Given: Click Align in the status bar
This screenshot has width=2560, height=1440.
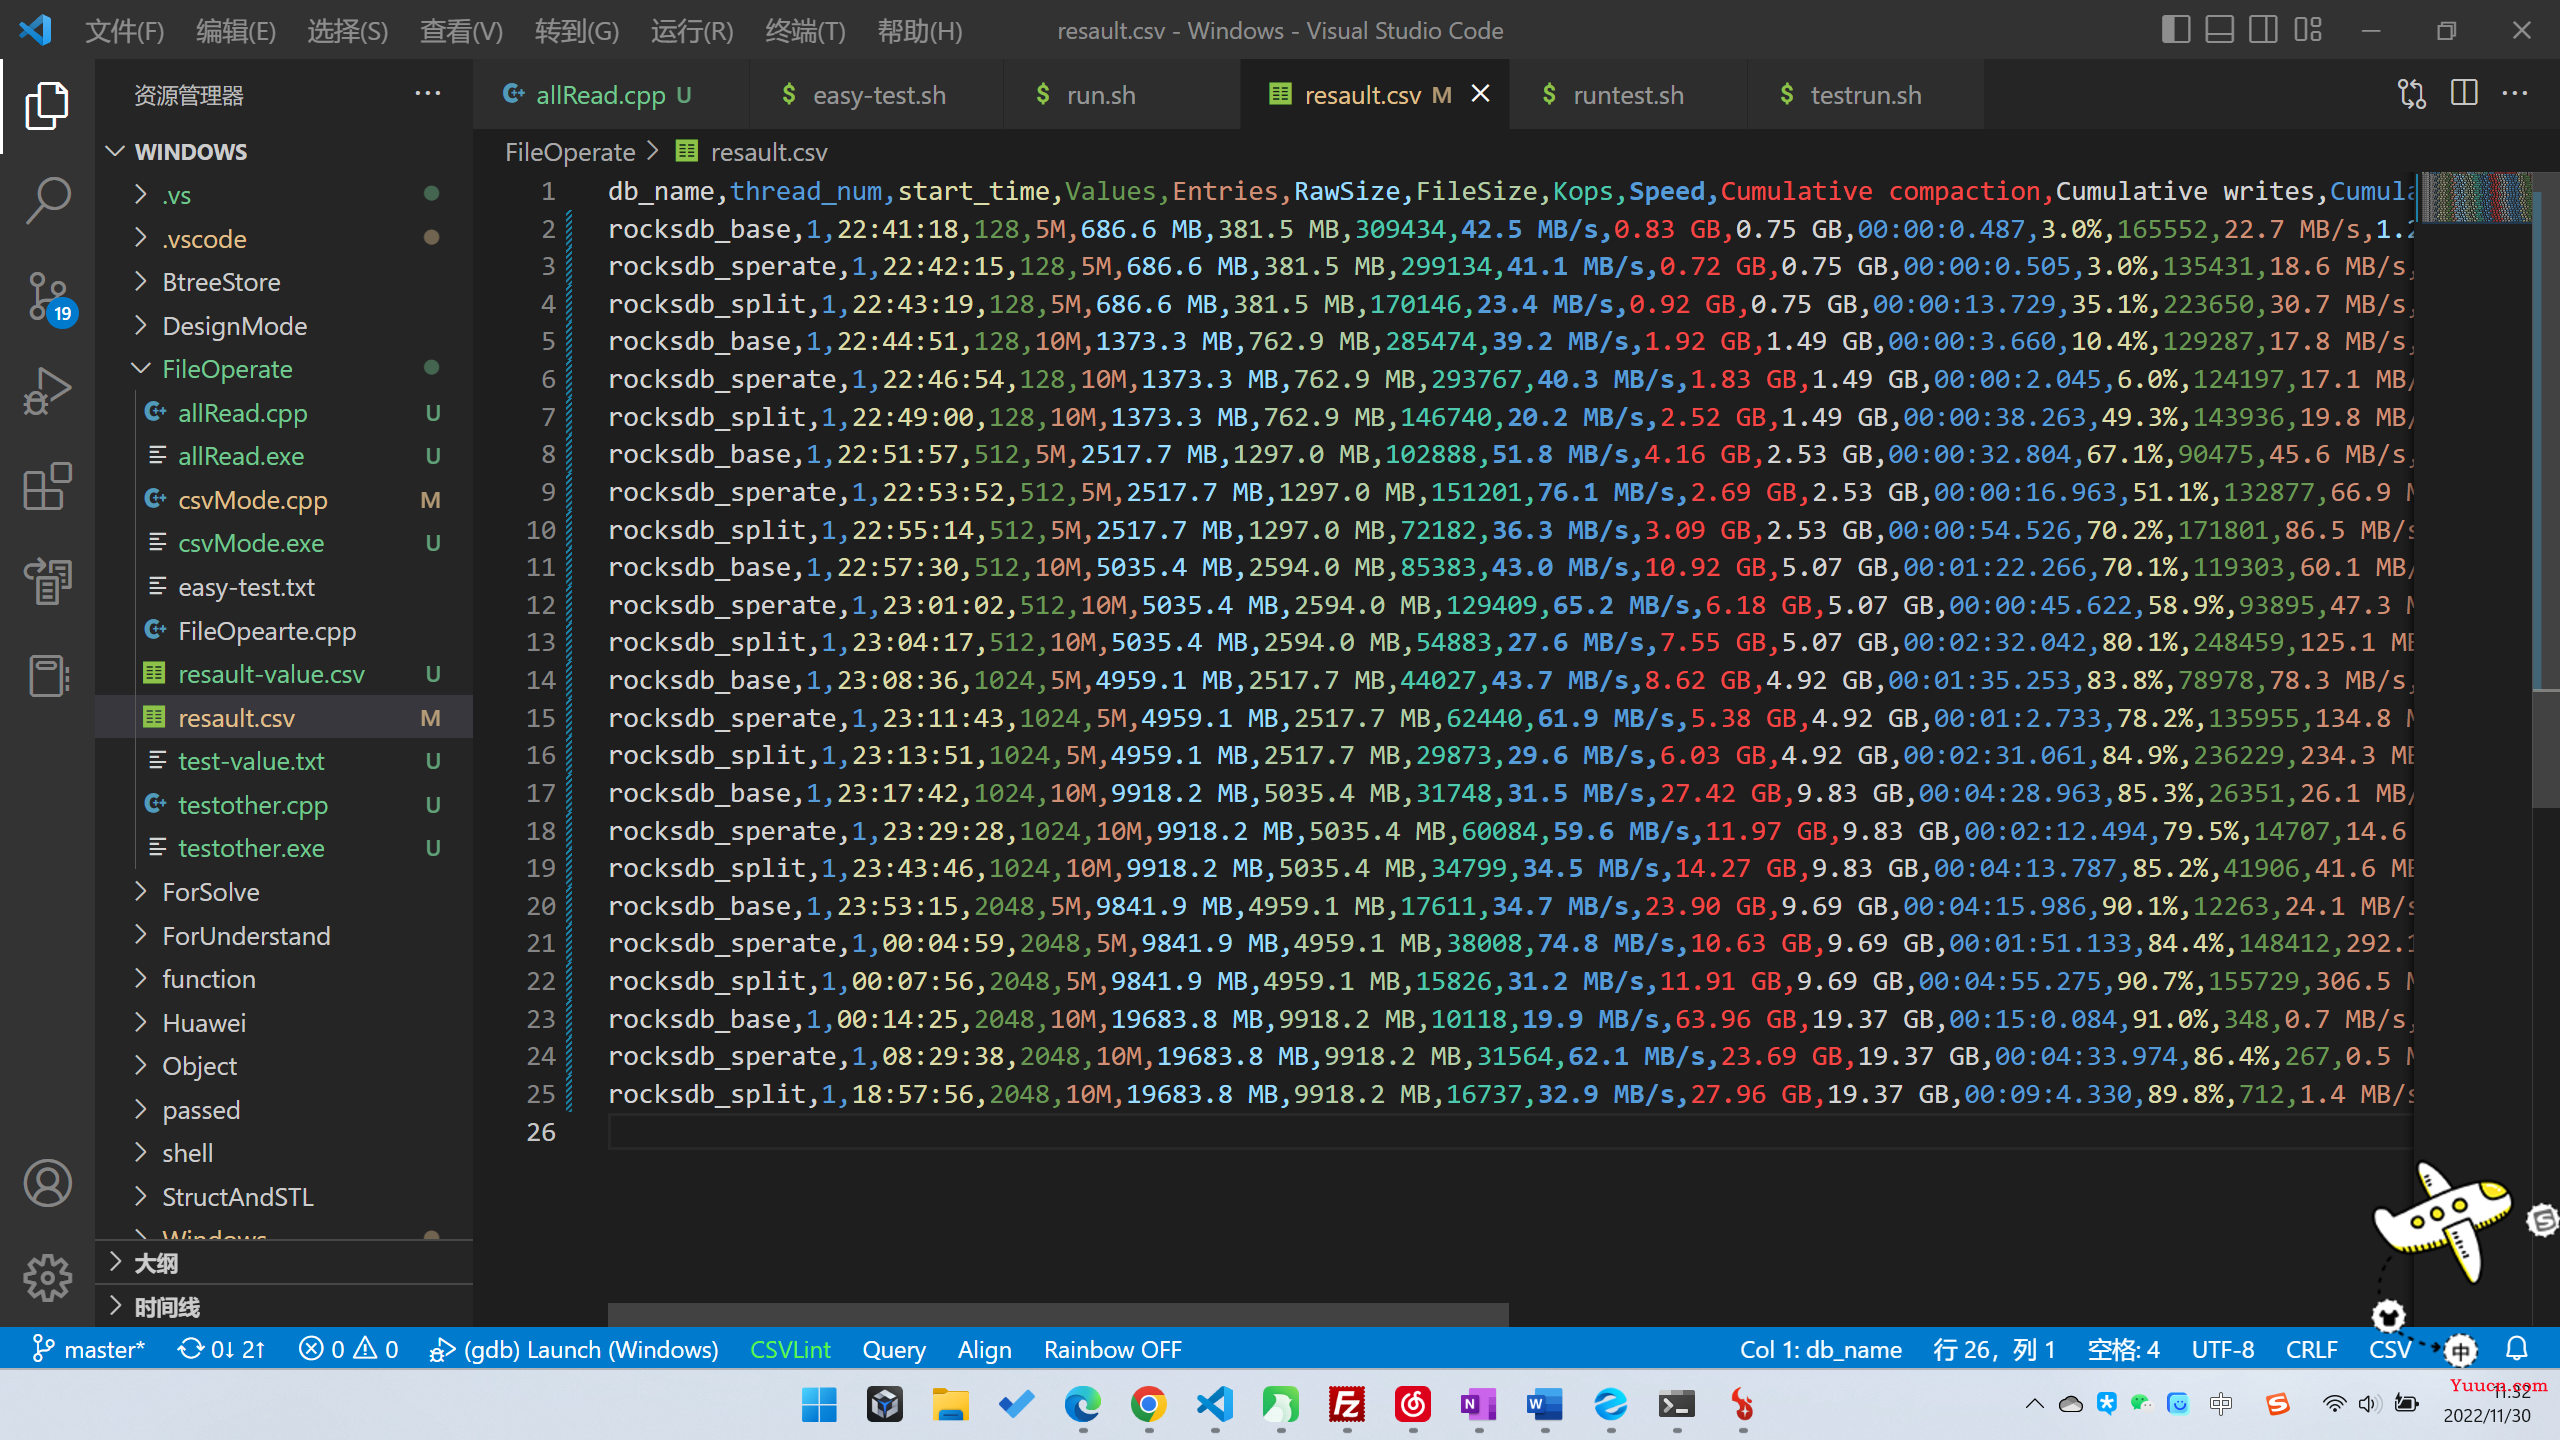Looking at the screenshot, I should 984,1349.
